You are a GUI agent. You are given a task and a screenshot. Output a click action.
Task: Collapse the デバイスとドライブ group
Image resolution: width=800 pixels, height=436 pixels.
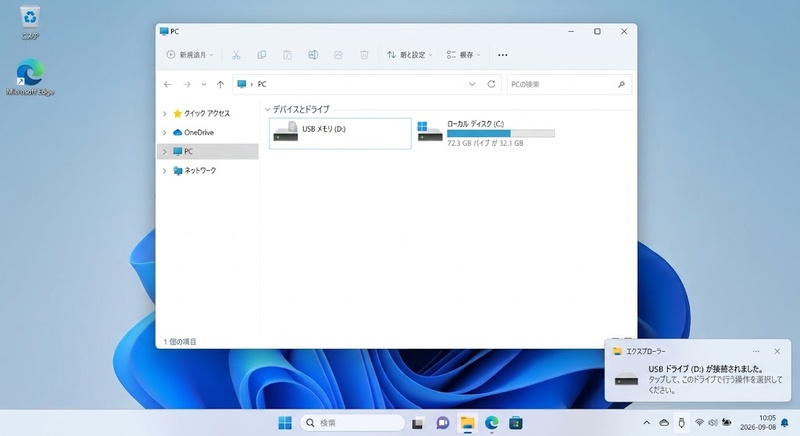coord(267,110)
